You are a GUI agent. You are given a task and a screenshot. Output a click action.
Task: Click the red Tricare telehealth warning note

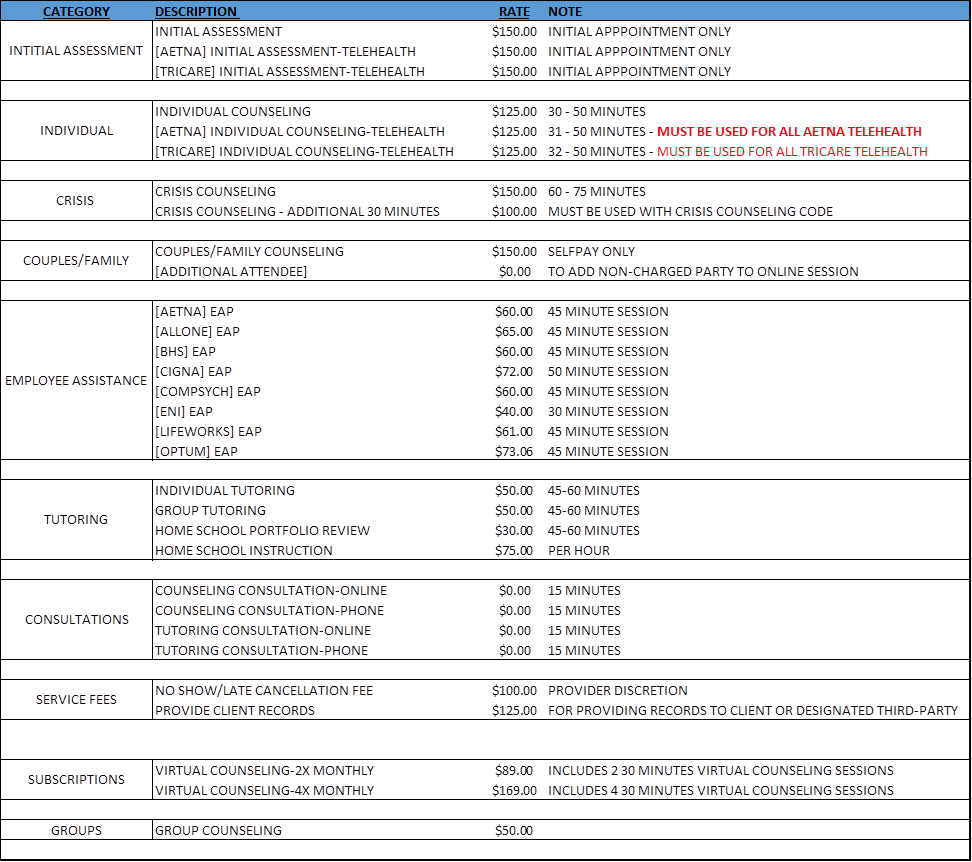(x=792, y=152)
